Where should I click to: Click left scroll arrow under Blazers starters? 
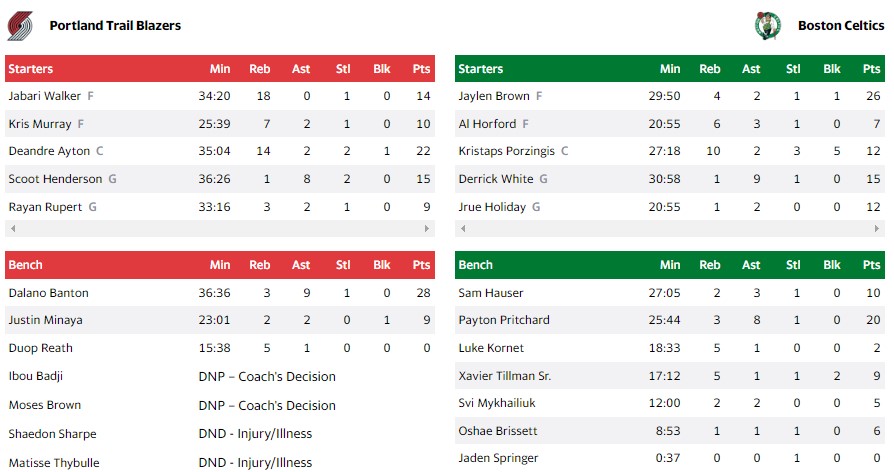[x=10, y=229]
